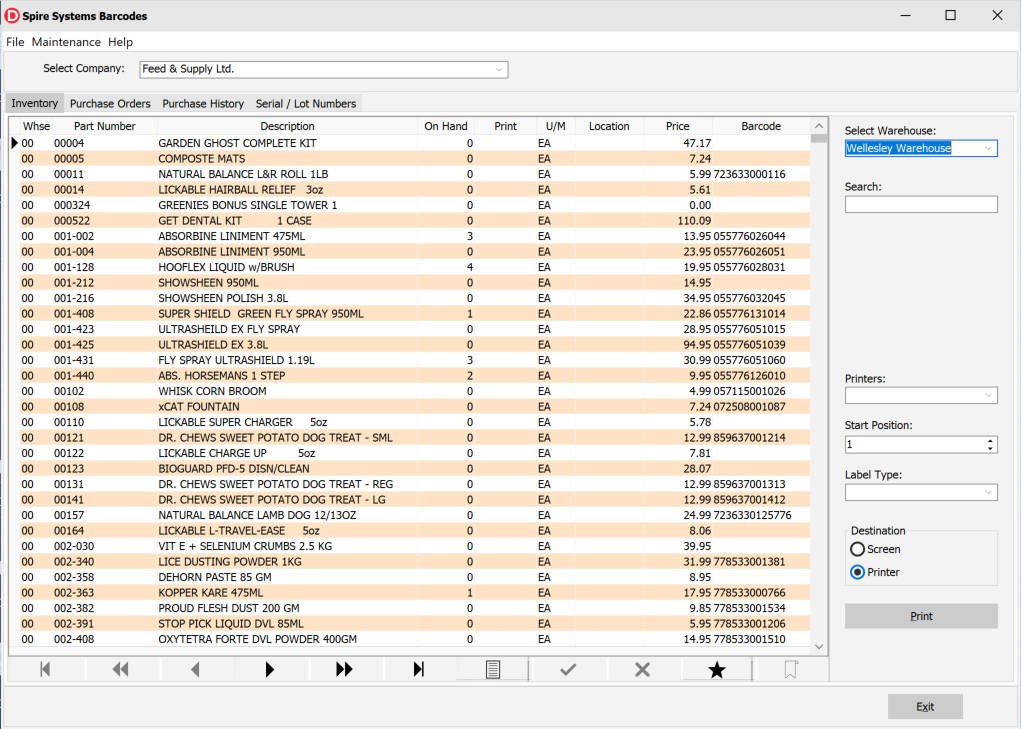Select BIOGUARD PFD-5 DISN/CLEAN row
Viewport: 1021px width, 729px height.
coord(415,469)
